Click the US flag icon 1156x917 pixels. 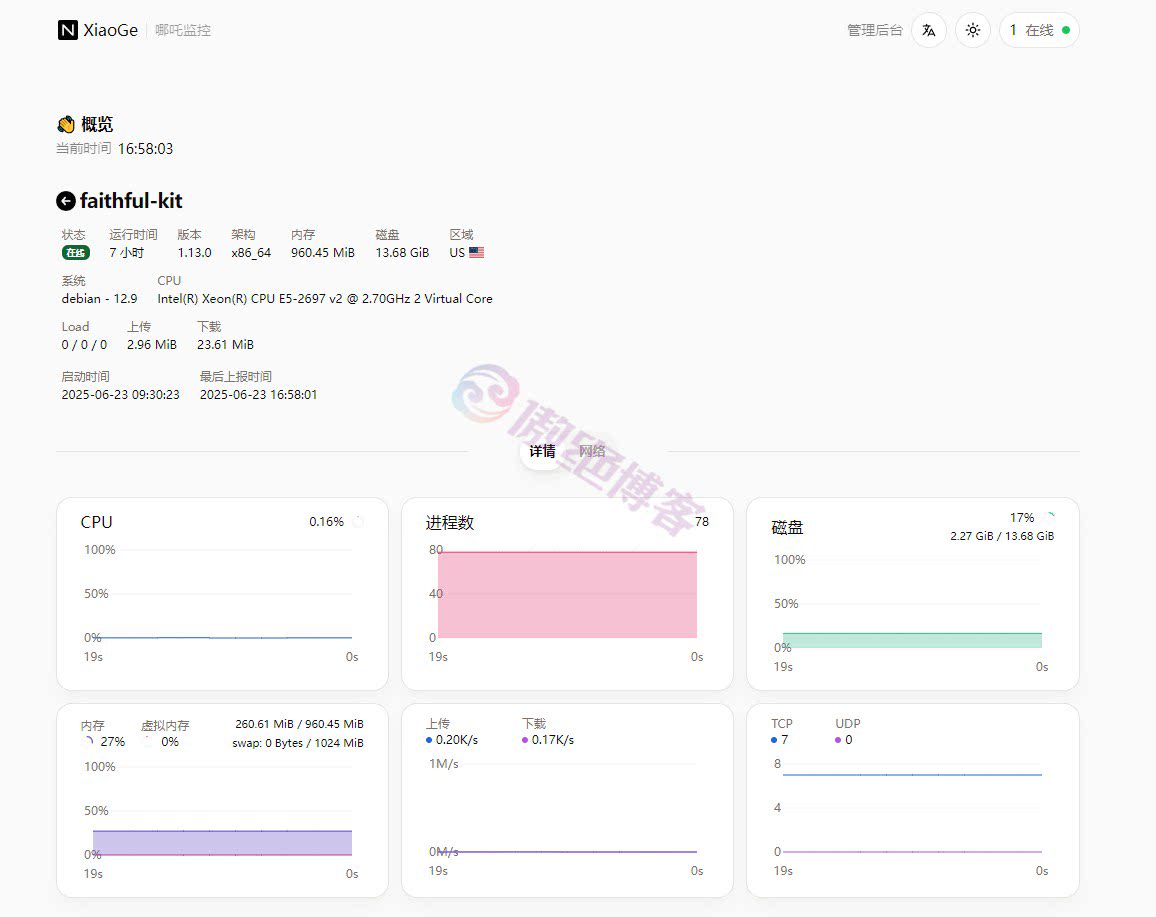(476, 252)
